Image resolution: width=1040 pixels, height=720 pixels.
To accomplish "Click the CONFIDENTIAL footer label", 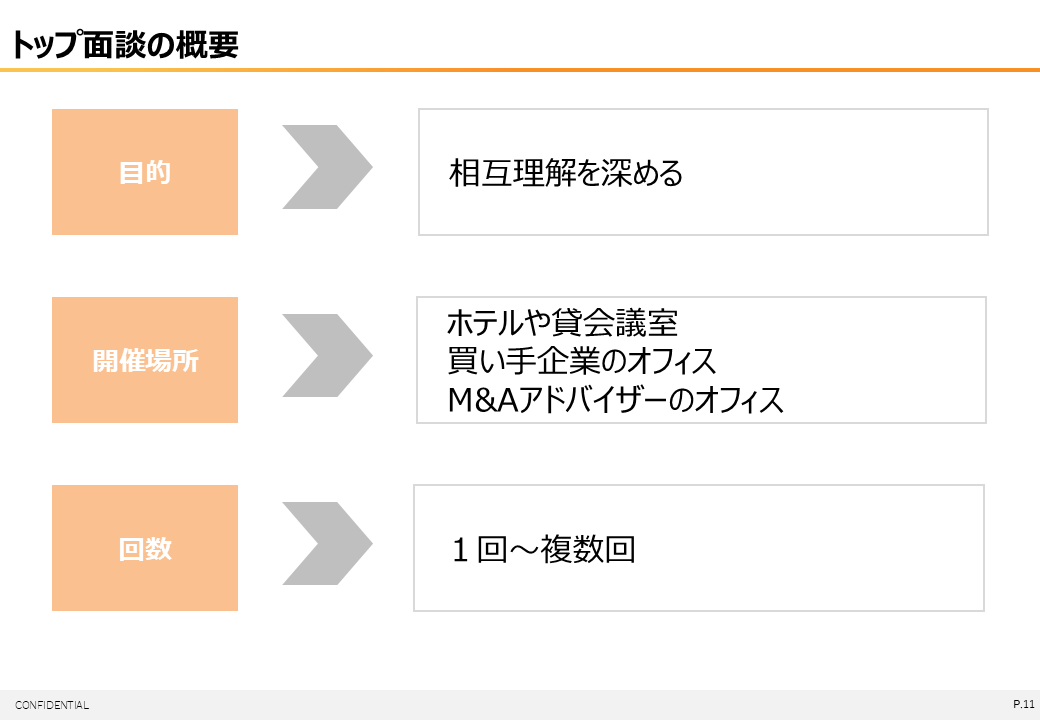I will (52, 705).
